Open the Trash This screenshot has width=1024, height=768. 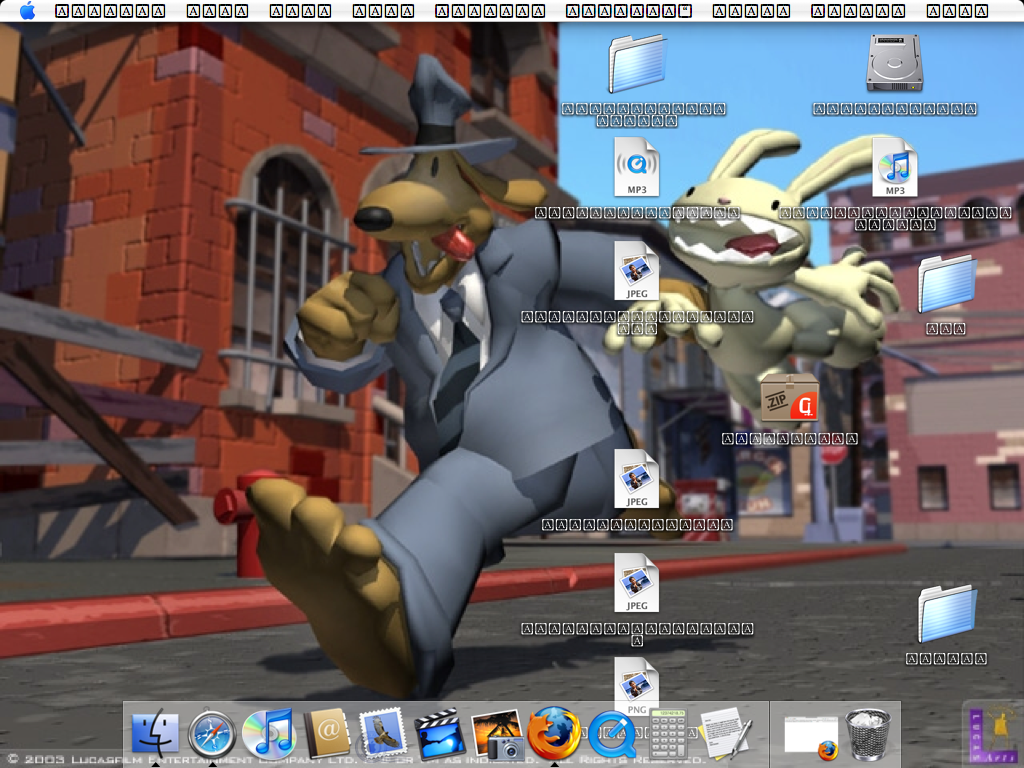867,734
